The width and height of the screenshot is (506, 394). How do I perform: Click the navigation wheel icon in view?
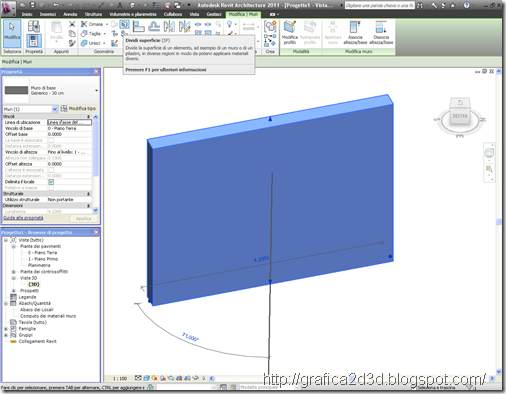click(x=489, y=153)
